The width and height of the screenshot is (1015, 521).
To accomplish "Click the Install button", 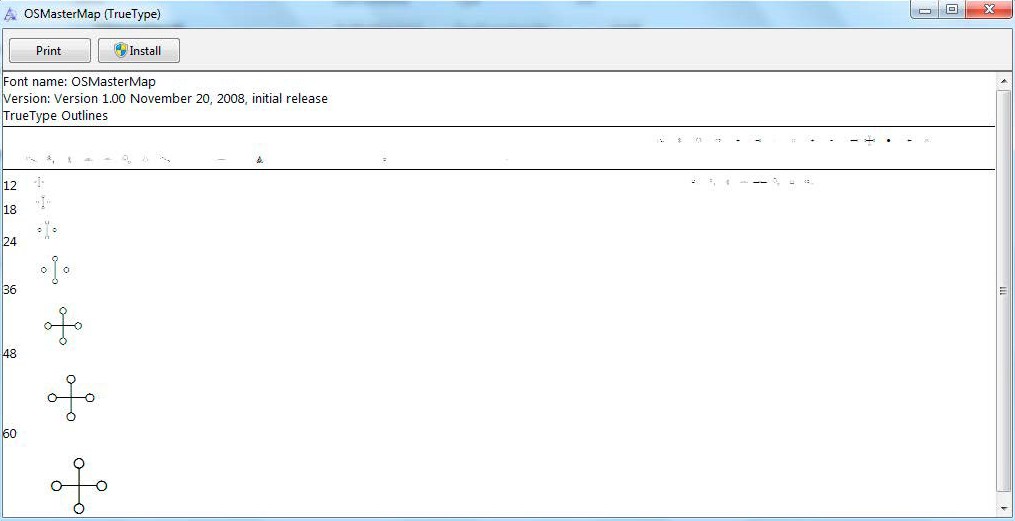I will click(139, 50).
